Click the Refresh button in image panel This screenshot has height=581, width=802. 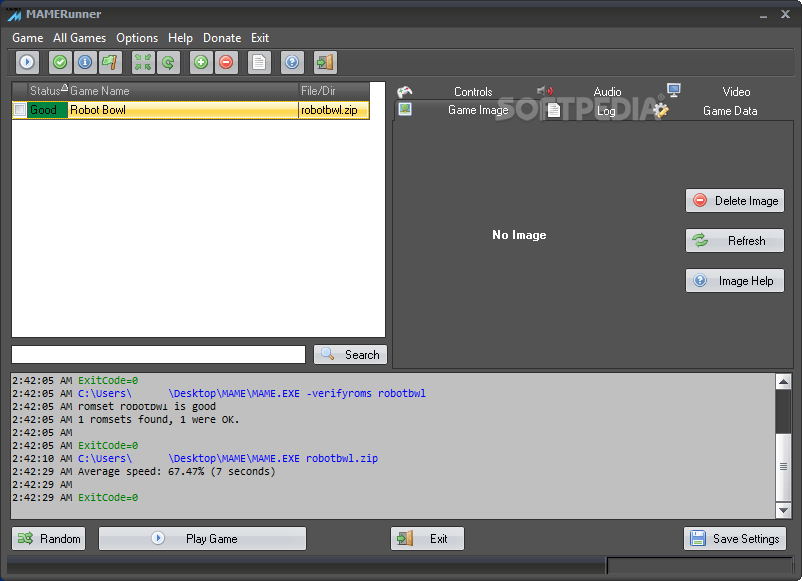[x=734, y=240]
